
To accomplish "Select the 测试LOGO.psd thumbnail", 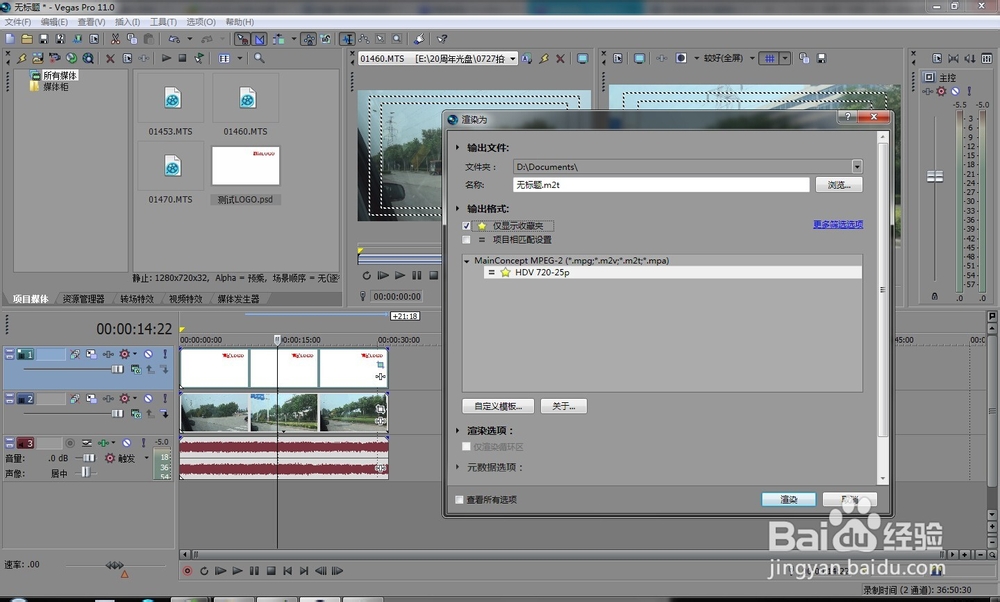I will [246, 166].
